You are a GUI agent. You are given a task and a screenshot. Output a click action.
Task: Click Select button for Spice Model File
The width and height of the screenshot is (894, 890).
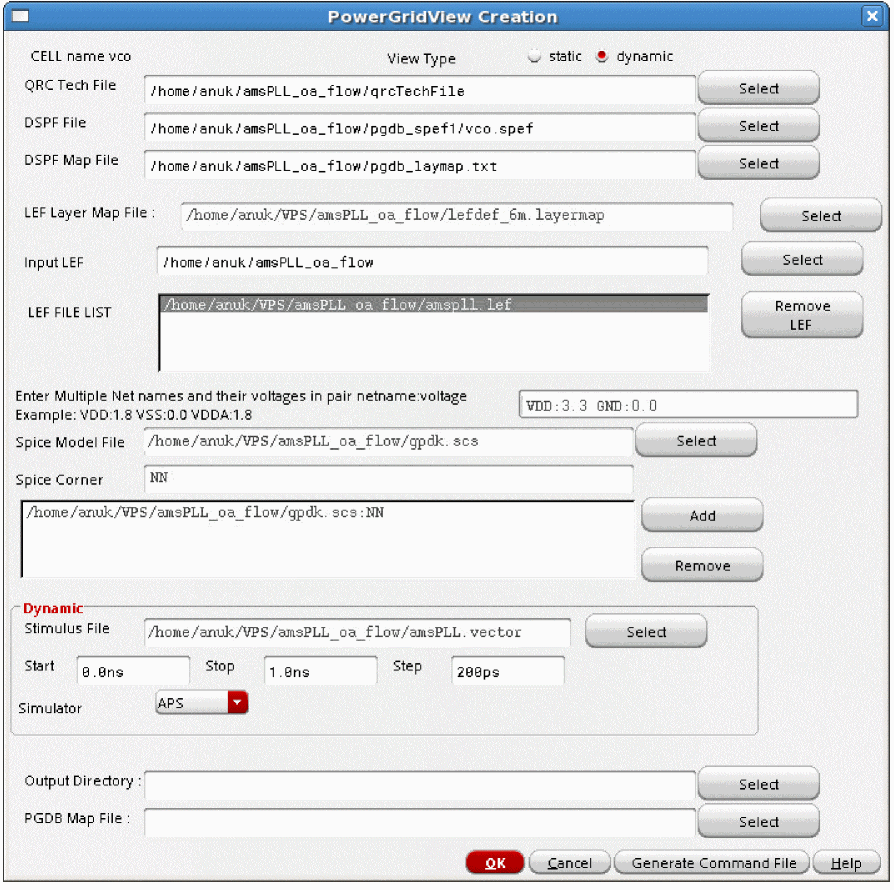[x=696, y=441]
